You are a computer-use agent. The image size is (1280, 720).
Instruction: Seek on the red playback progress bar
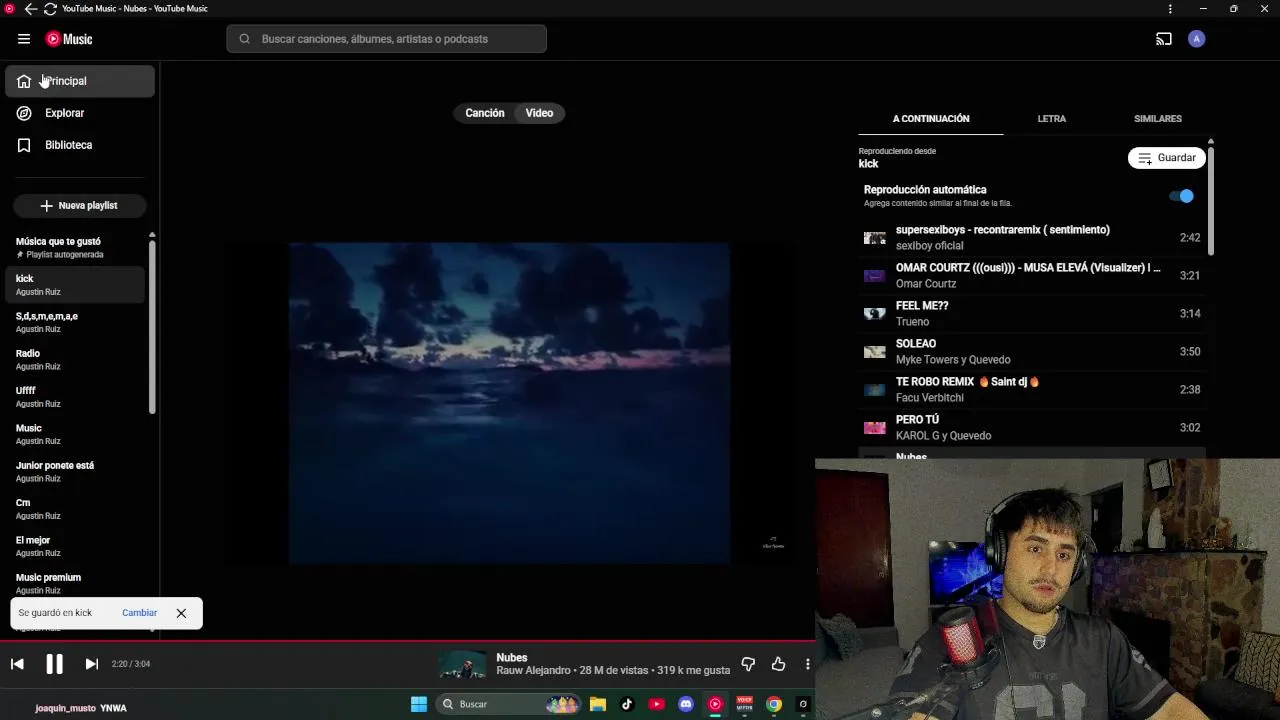click(x=408, y=641)
